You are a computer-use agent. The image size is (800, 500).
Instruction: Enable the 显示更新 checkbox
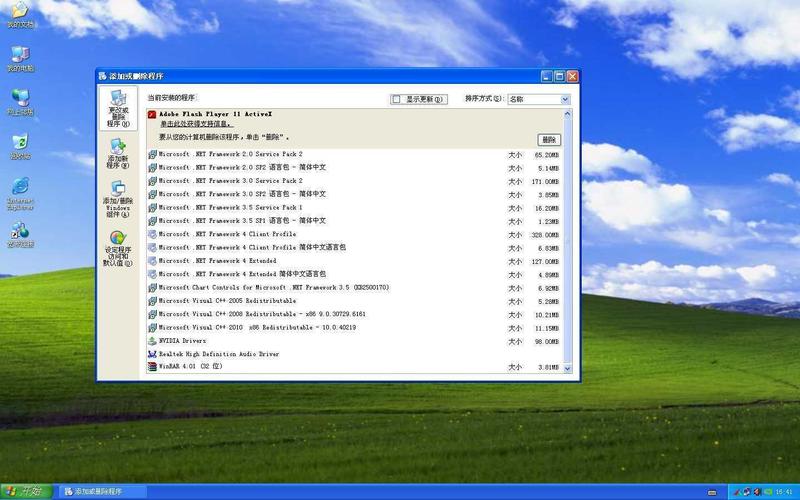396,99
